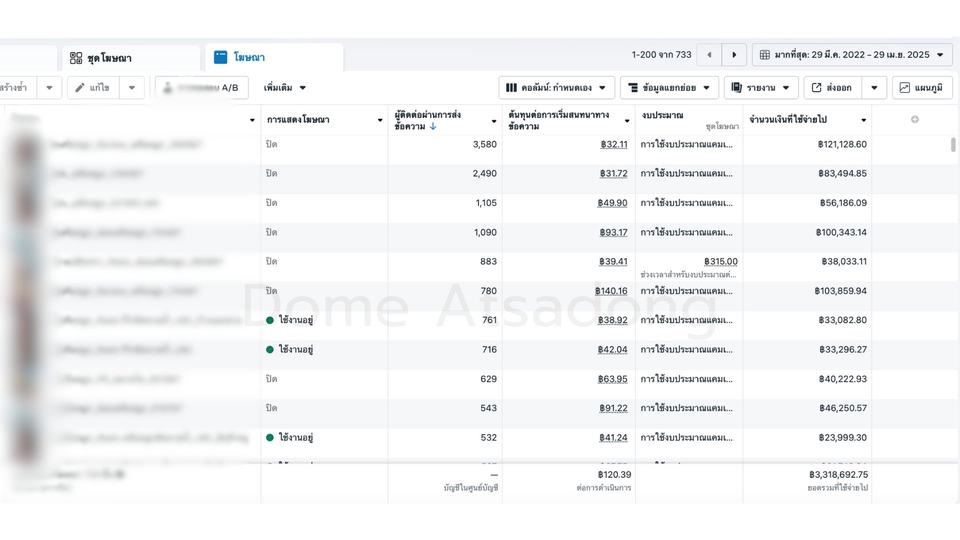Click active status ใช้งานอยู่ in 716 row
This screenshot has width=960, height=540.
290,350
